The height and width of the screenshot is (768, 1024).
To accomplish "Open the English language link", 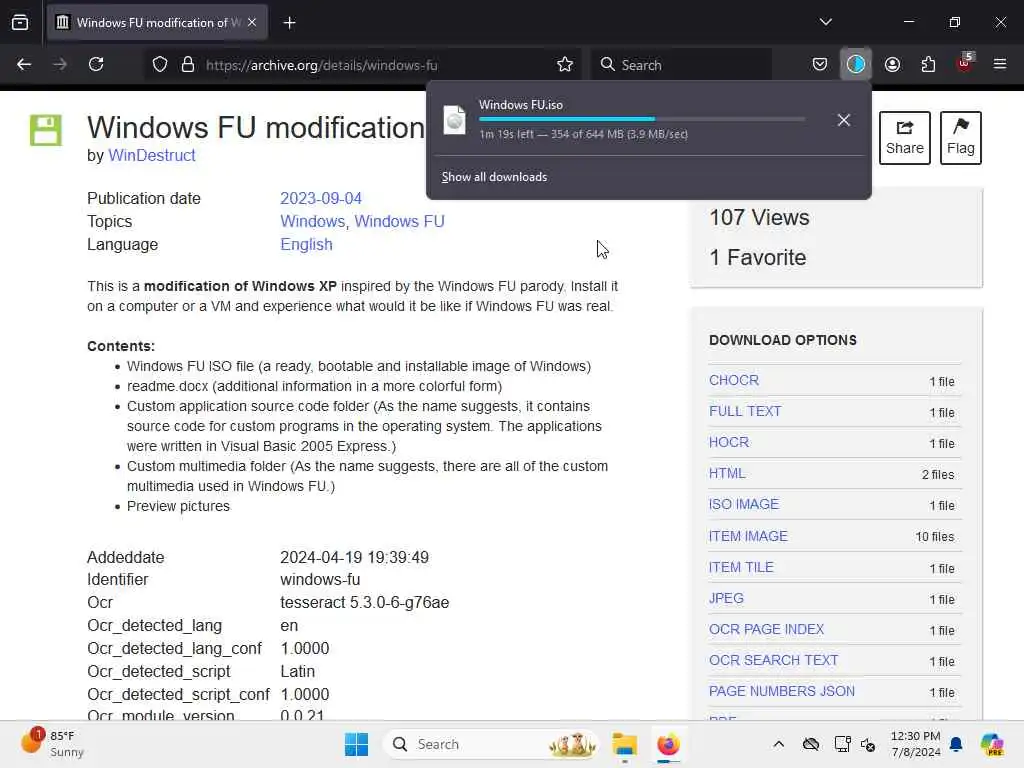I will (x=306, y=244).
